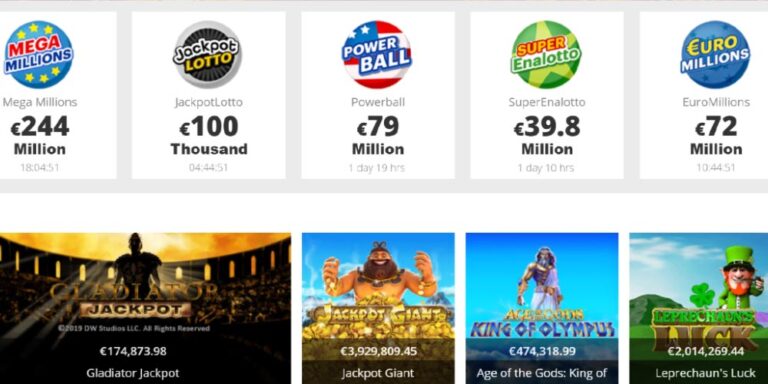The height and width of the screenshot is (384, 768).
Task: Click the €3,929,809.45 Jackpot Giant prize amount
Action: point(378,351)
